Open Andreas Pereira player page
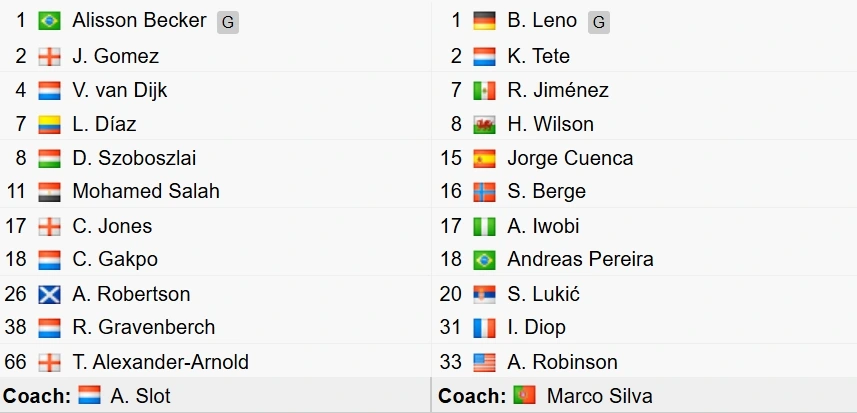The image size is (857, 413). pos(580,259)
